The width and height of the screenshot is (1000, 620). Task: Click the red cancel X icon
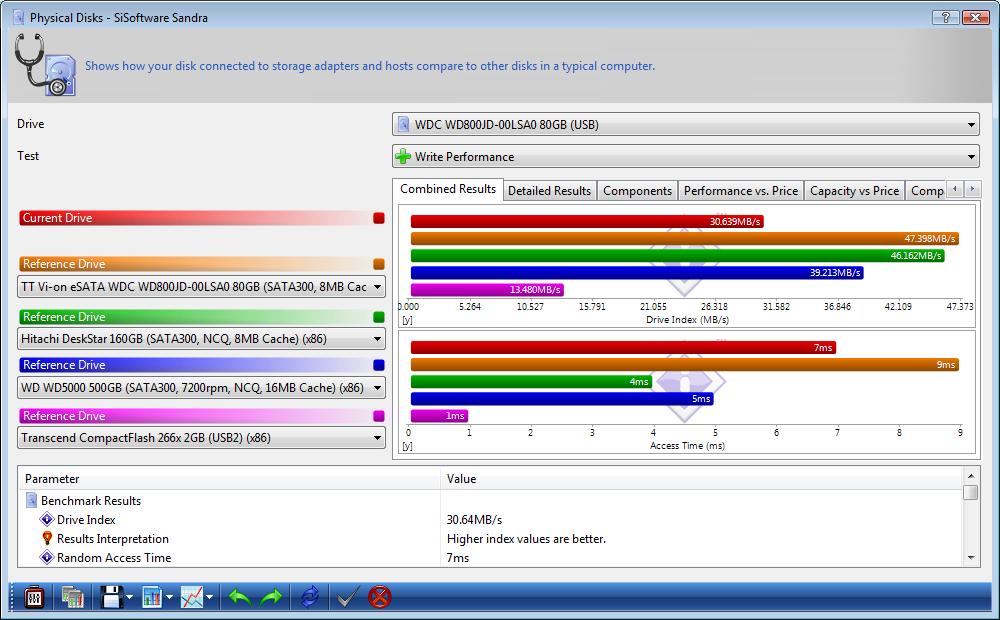pyautogui.click(x=380, y=597)
